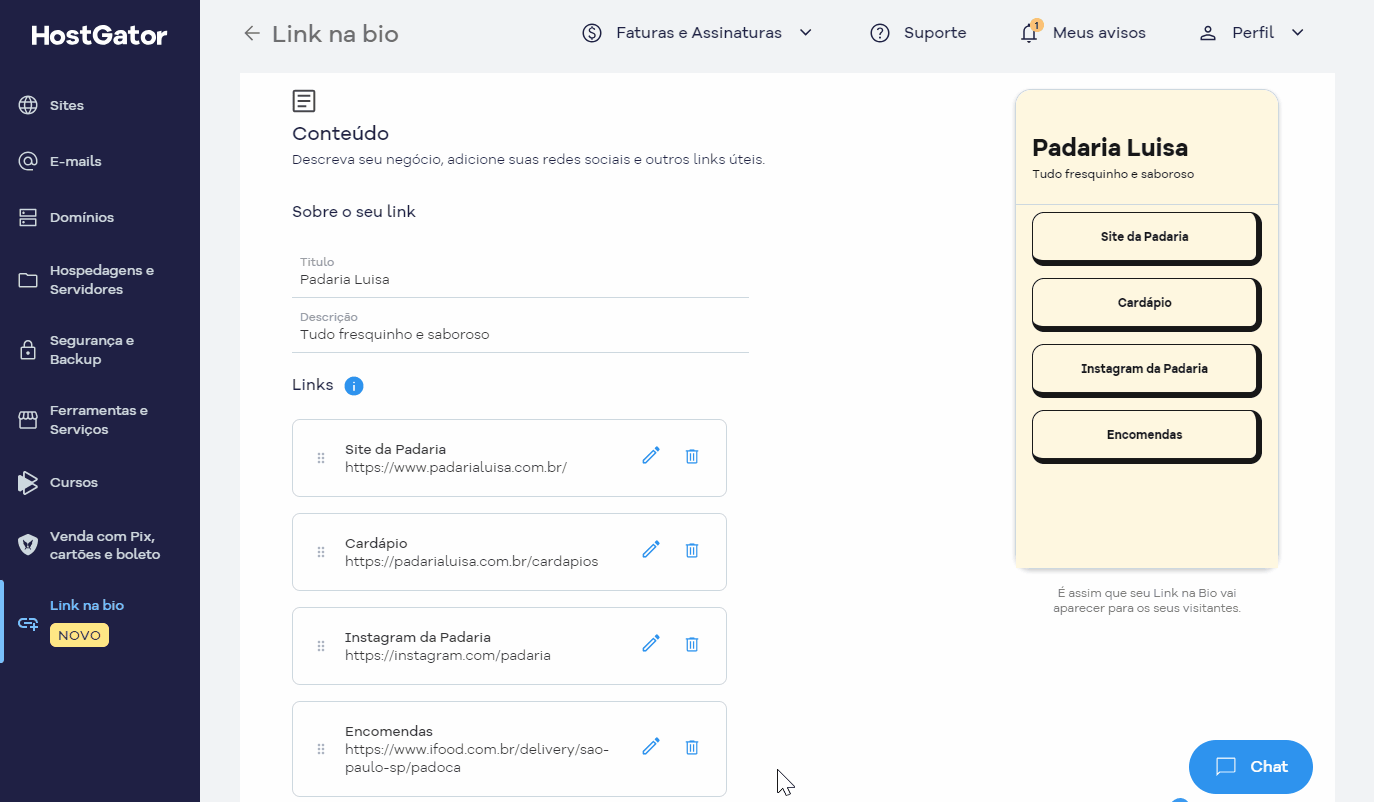Expand Faturas e Assinaturas dropdown
Screen dimensions: 1374x802
click(x=805, y=33)
